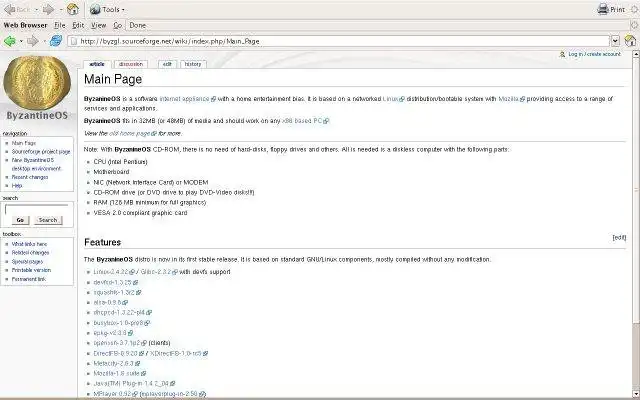Open Related changes toolbox link

[30, 253]
